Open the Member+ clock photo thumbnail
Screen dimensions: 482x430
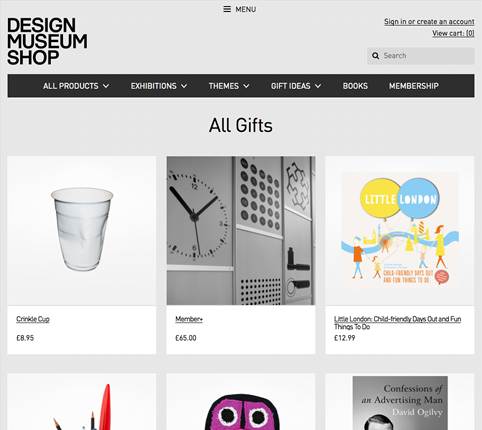pyautogui.click(x=241, y=230)
